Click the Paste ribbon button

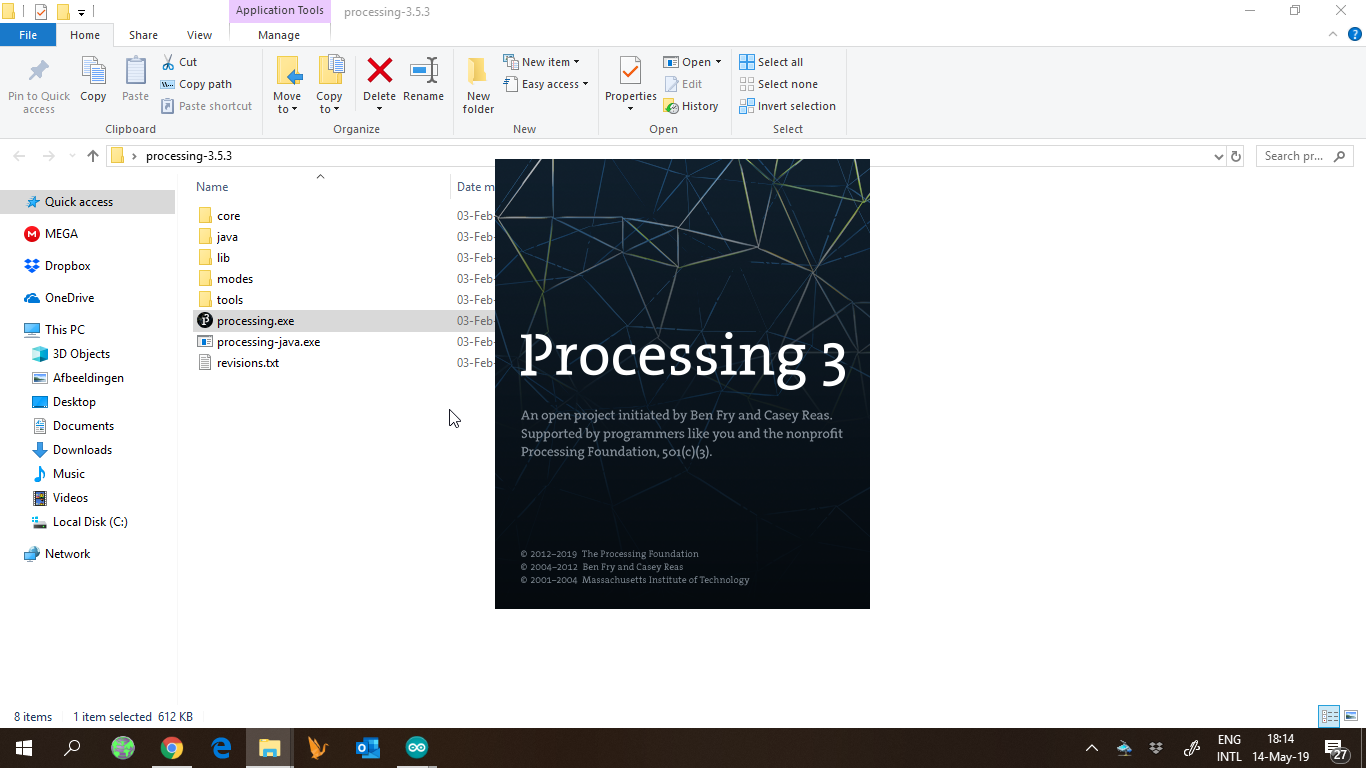pyautogui.click(x=135, y=80)
